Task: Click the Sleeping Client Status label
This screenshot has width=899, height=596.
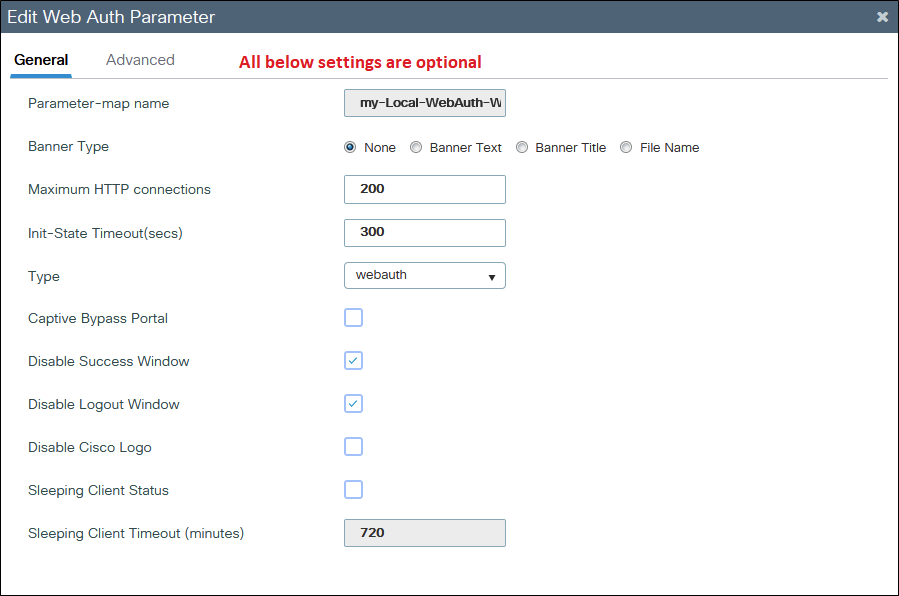Action: click(98, 490)
